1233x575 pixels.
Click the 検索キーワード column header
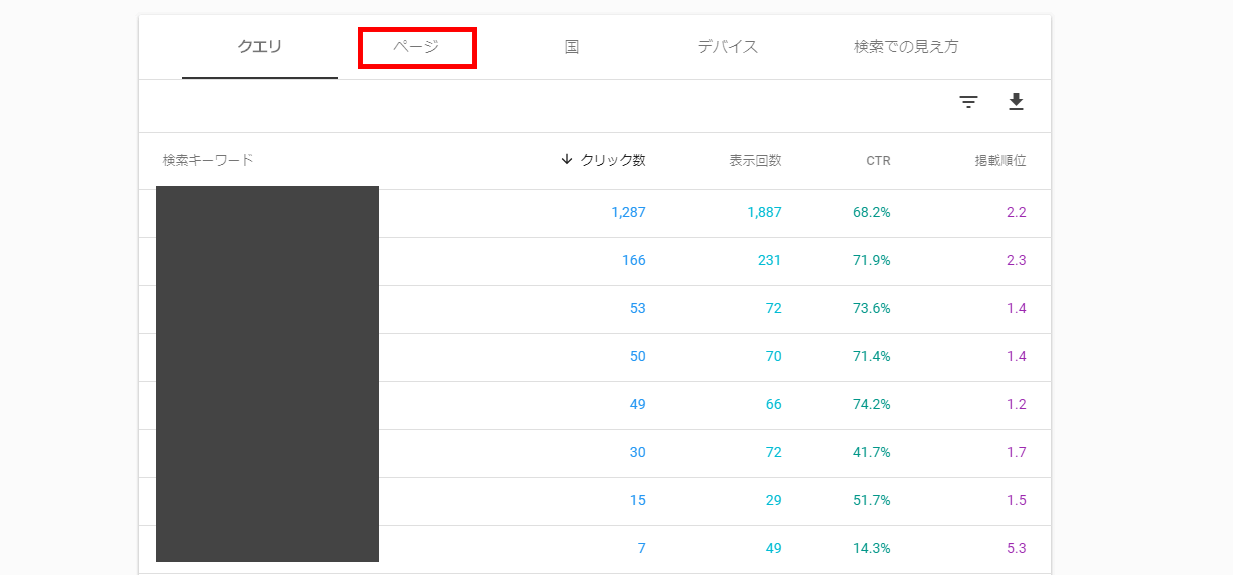point(208,160)
